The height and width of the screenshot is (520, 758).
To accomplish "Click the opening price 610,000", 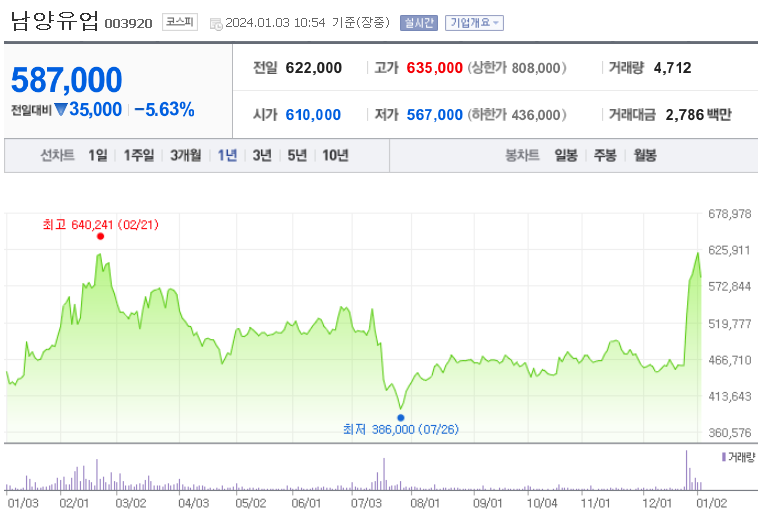I will (313, 115).
